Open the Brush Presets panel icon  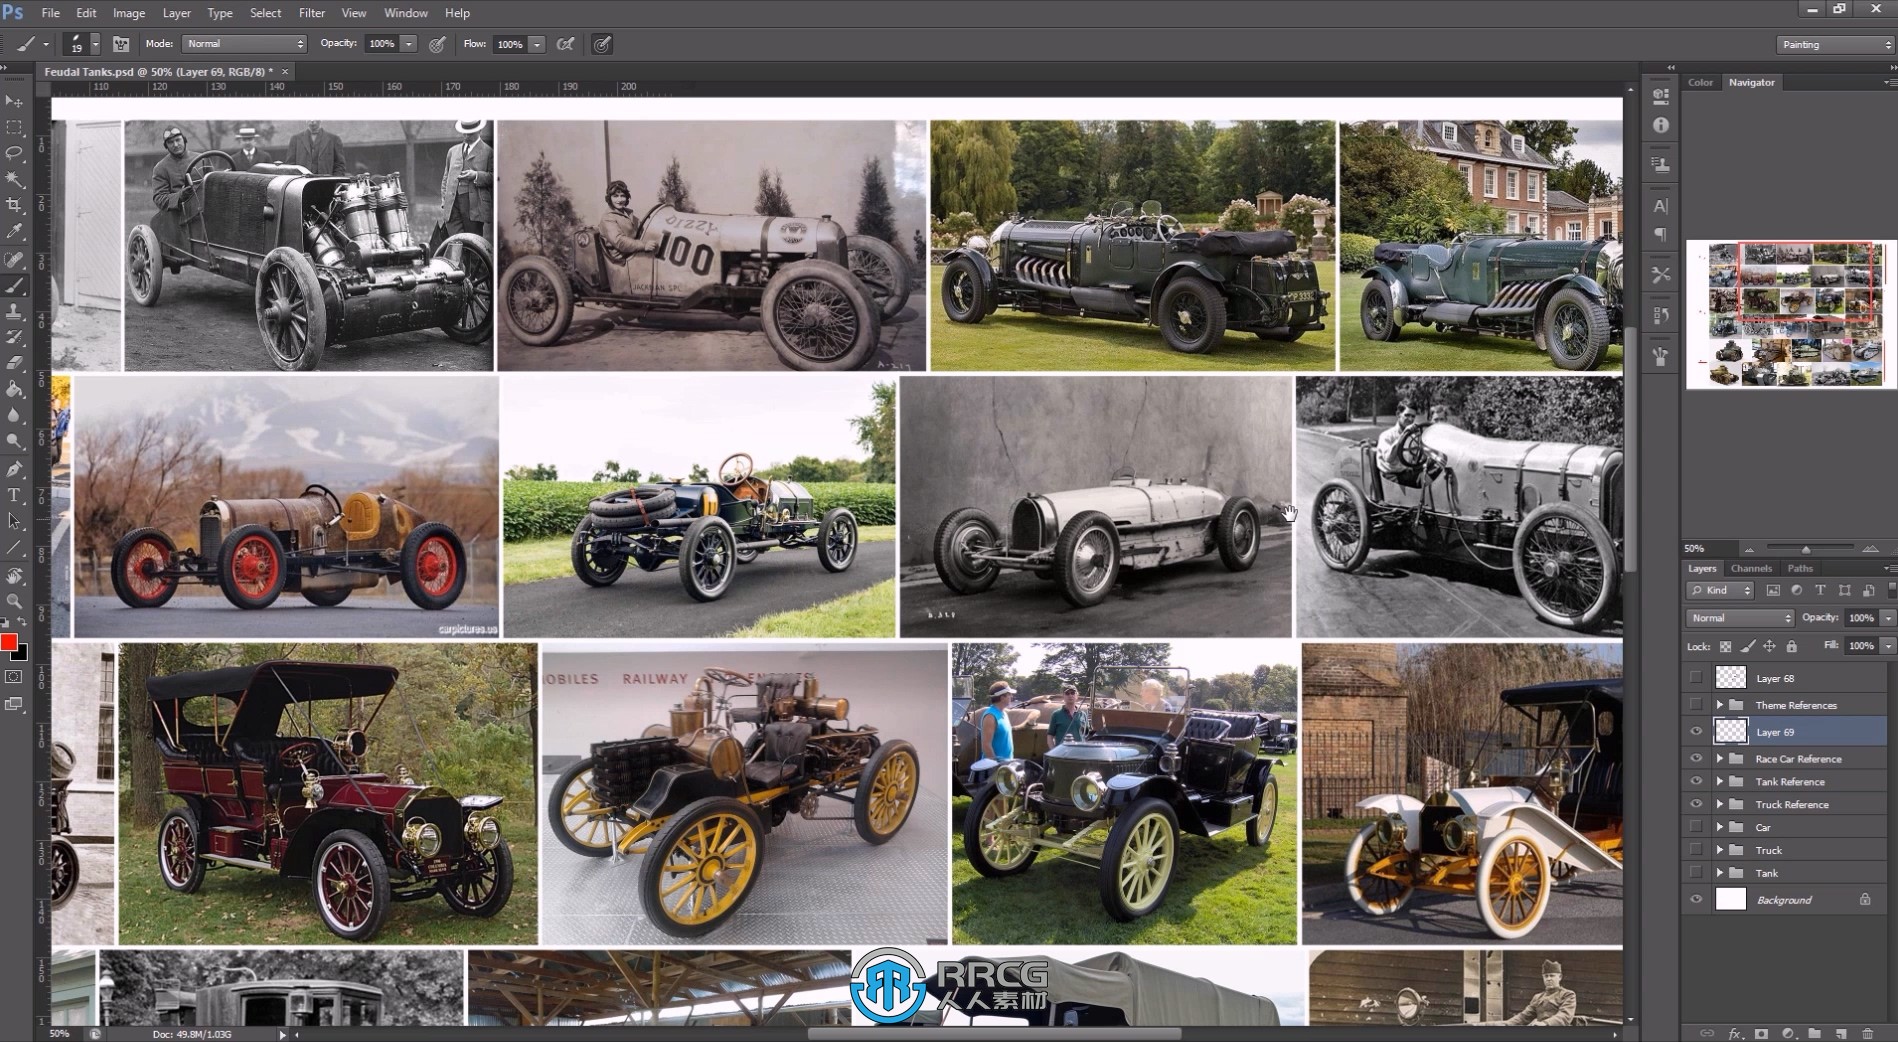coord(1661,356)
